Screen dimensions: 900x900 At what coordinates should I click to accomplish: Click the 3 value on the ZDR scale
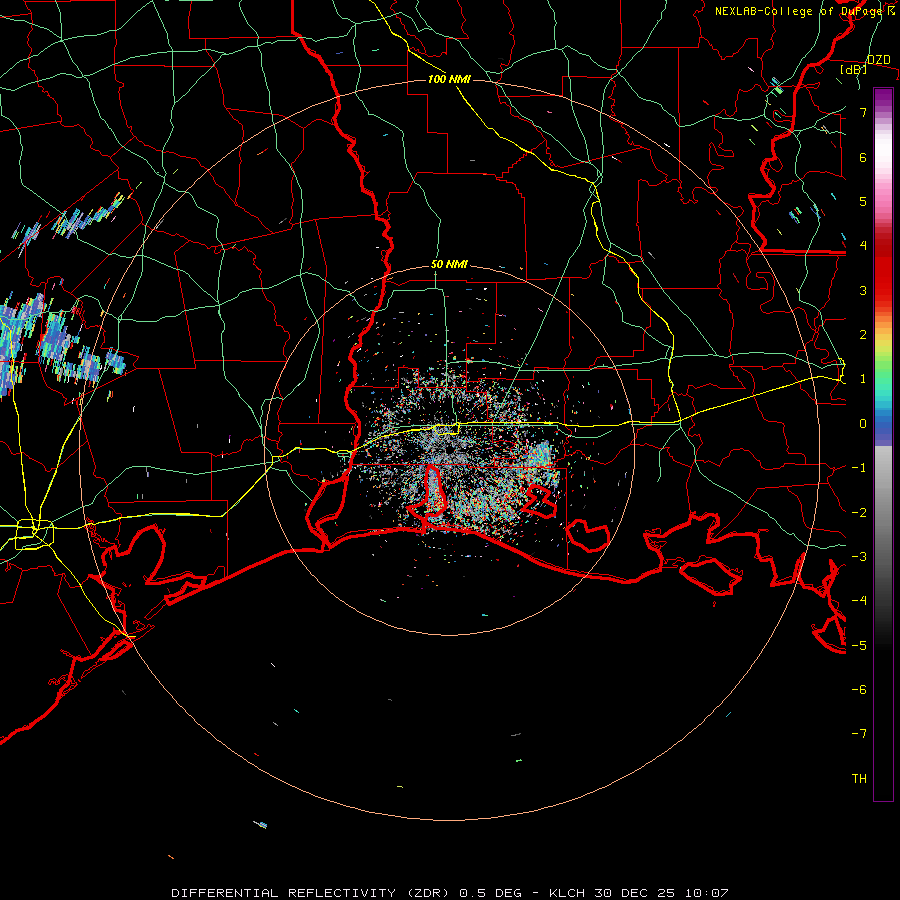863,290
